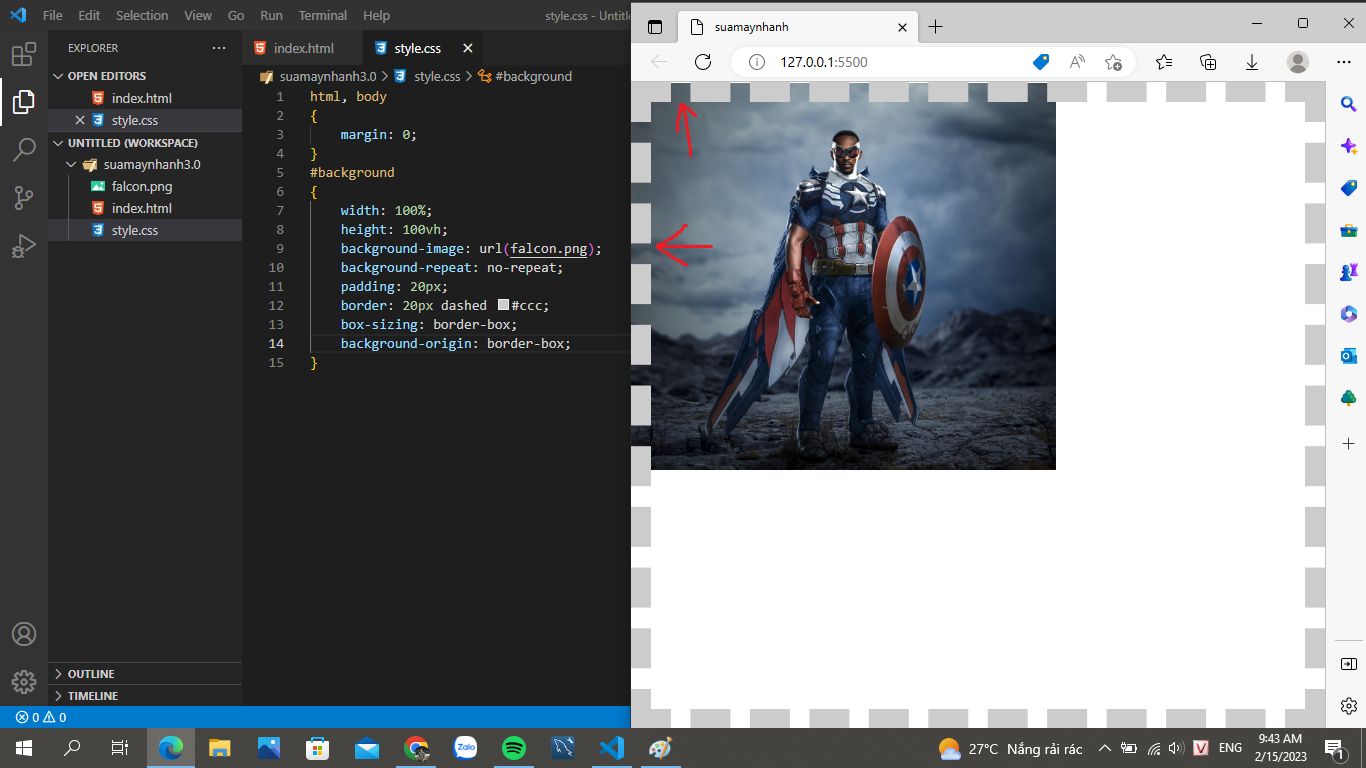Open the Extensions view in VS Code activity bar

tap(24, 54)
